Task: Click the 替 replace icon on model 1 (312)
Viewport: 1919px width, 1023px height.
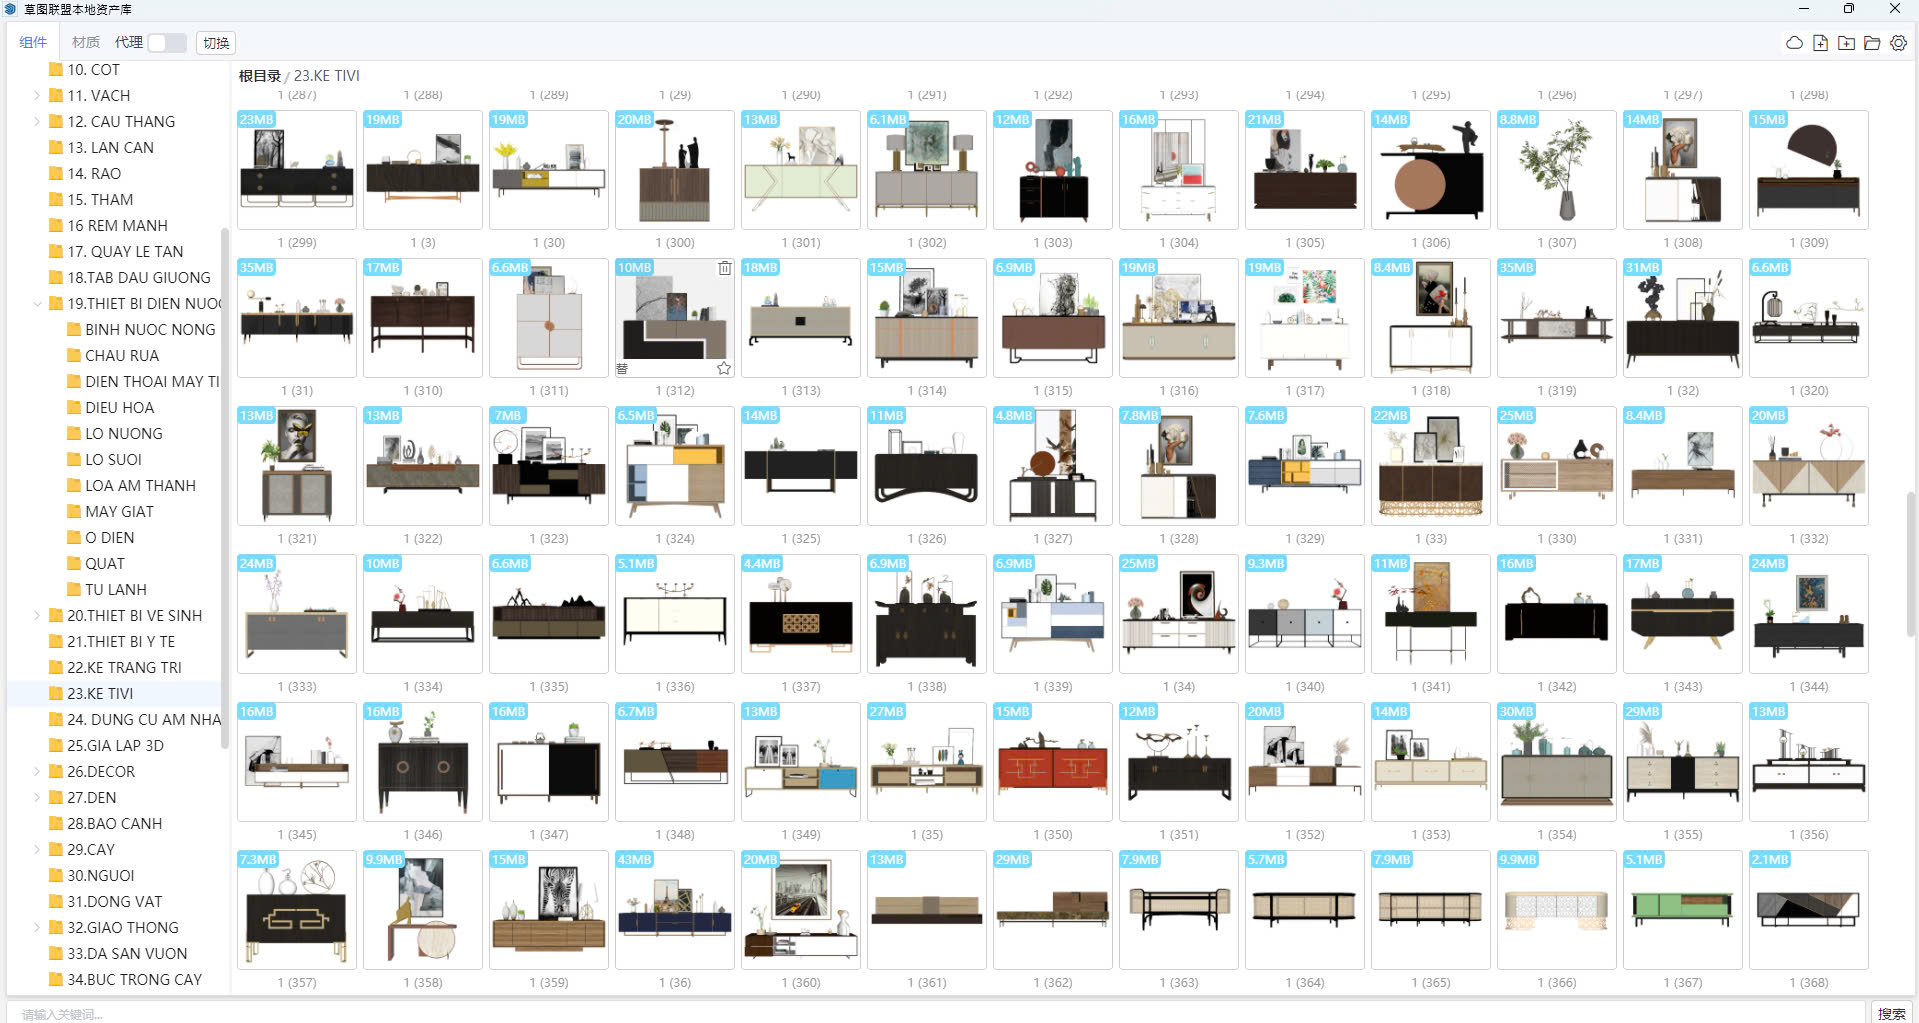Action: pyautogui.click(x=622, y=368)
